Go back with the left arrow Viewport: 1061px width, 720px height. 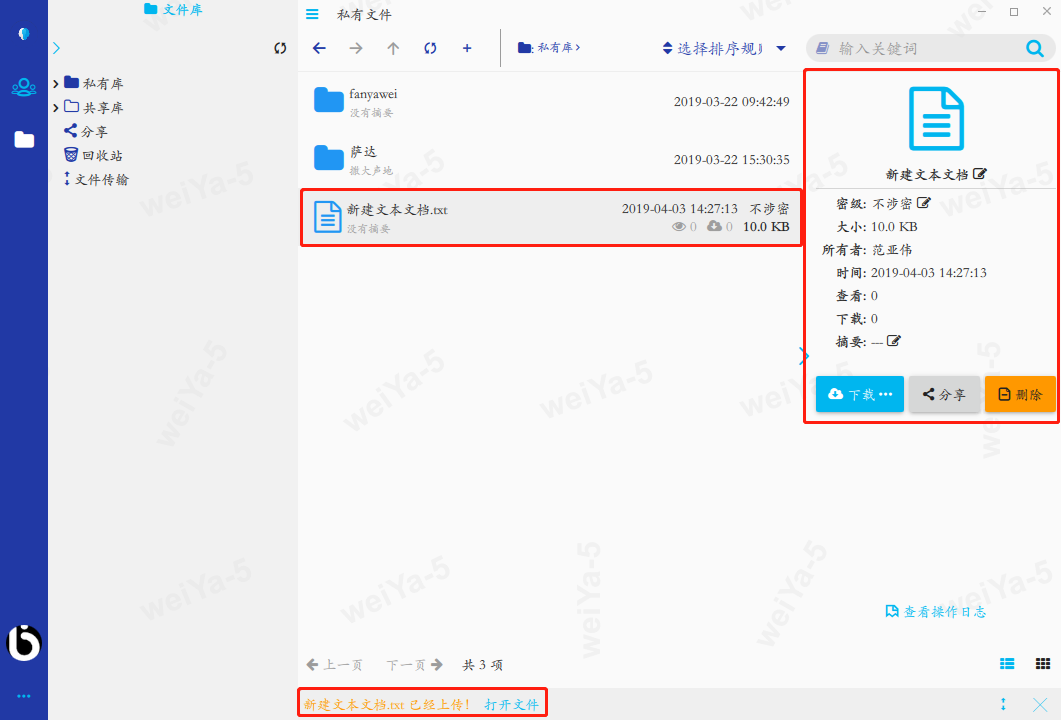click(x=319, y=48)
